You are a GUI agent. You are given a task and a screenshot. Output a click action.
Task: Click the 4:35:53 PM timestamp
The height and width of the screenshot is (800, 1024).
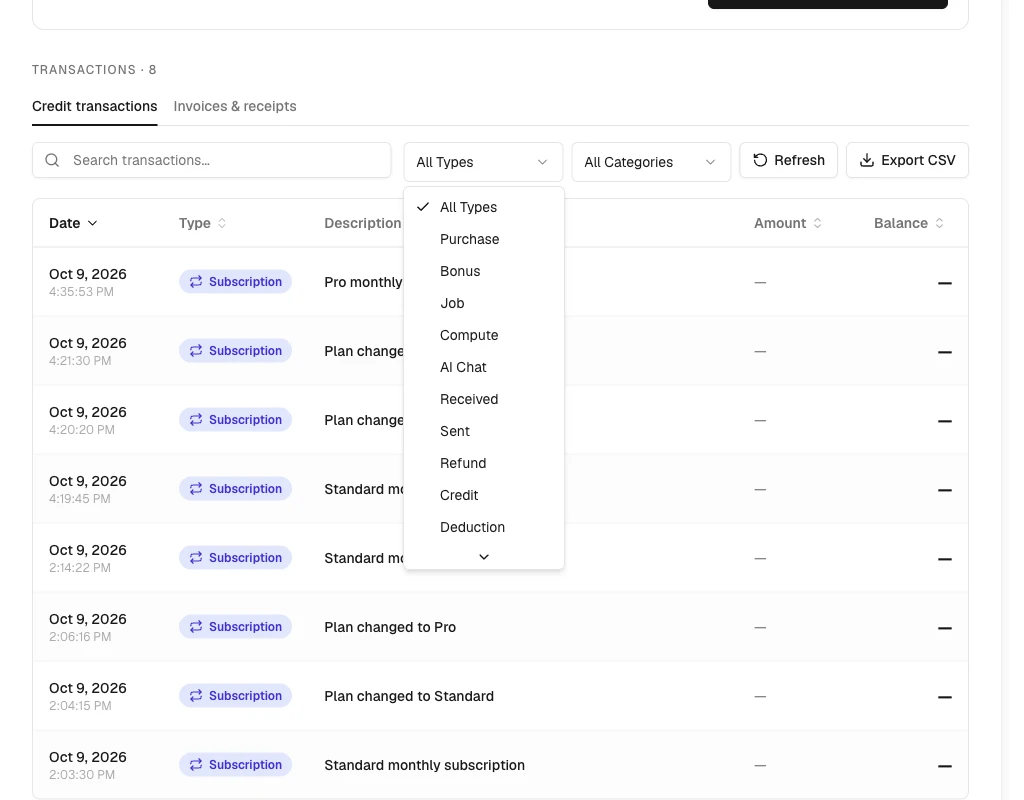pyautogui.click(x=82, y=292)
